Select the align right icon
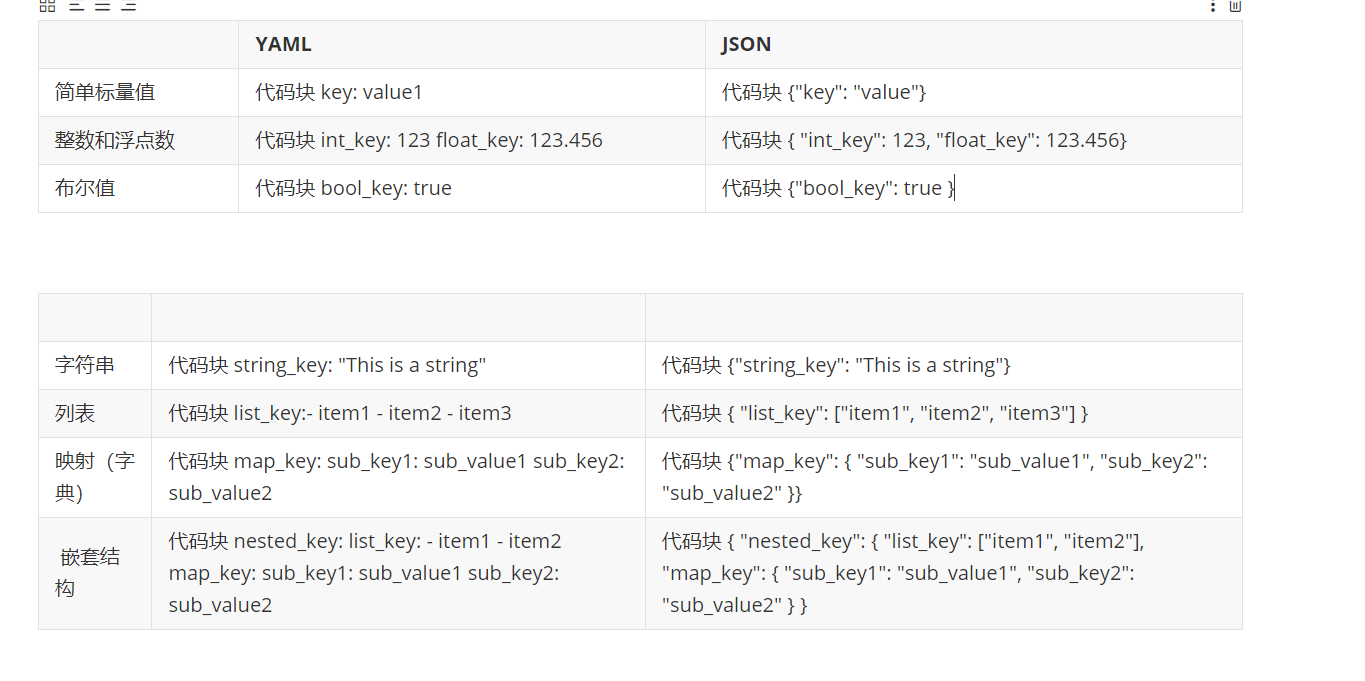Screen dimensions: 1365x681 pyautogui.click(x=128, y=5)
